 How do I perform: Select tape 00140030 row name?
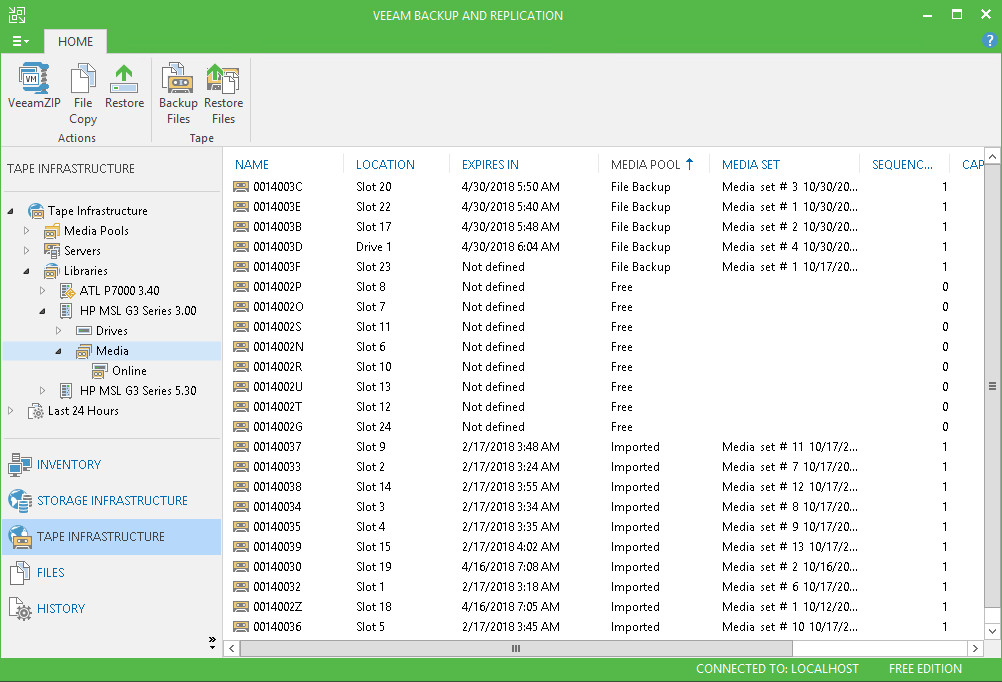(x=277, y=567)
